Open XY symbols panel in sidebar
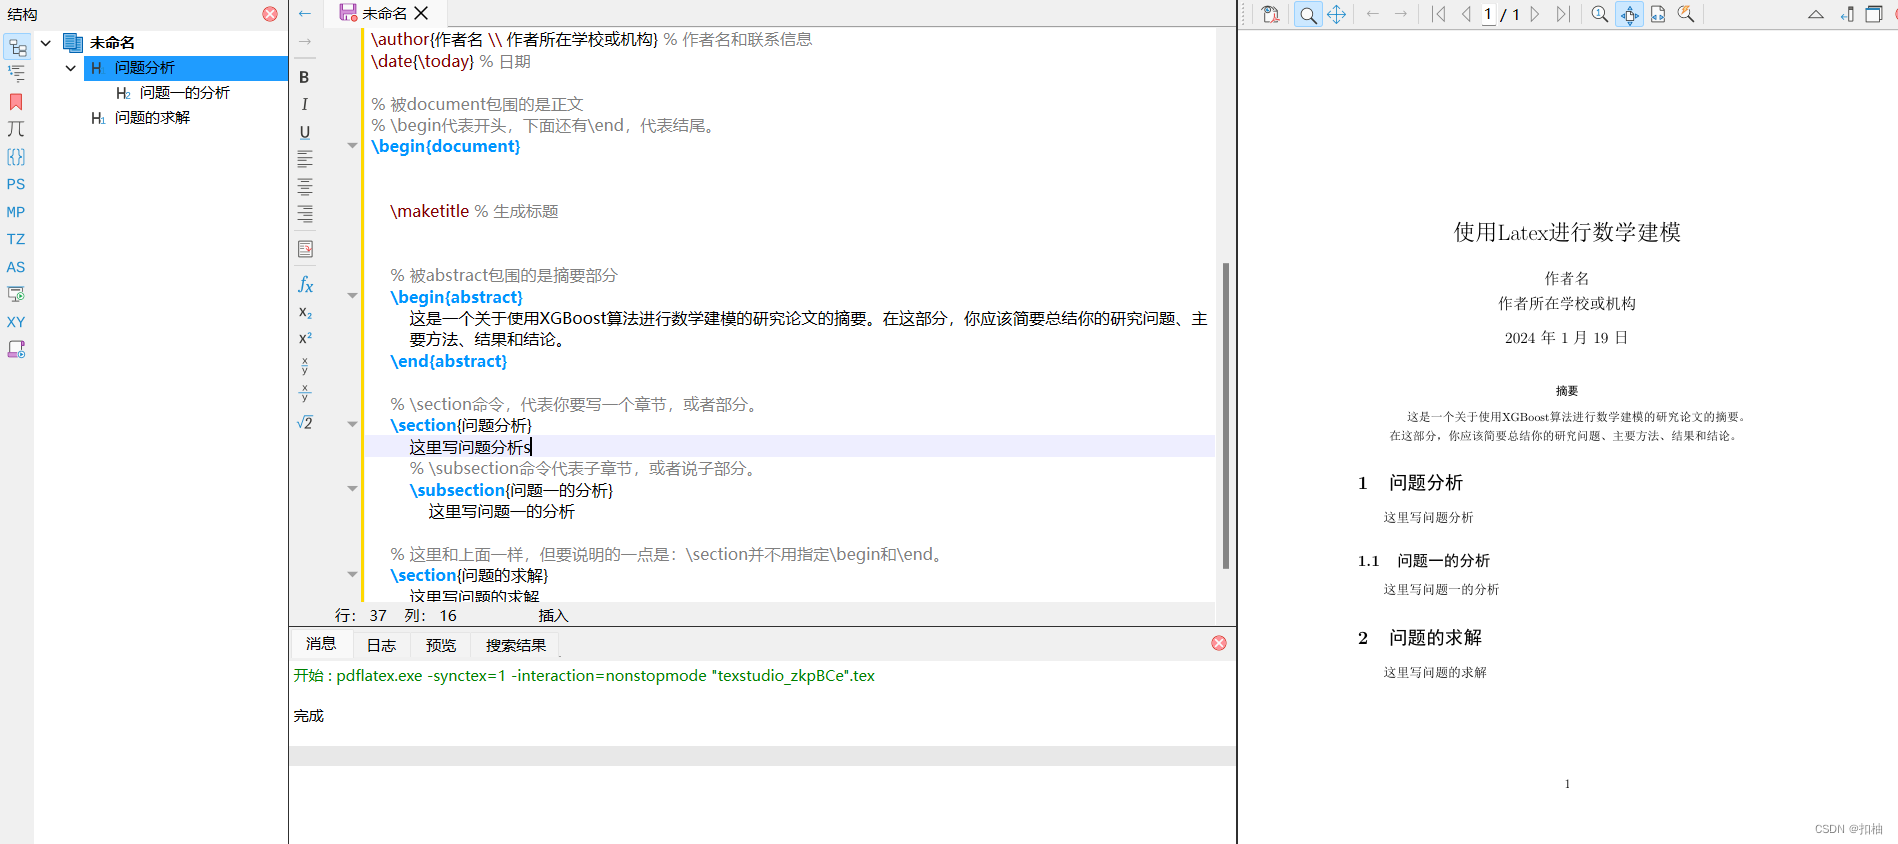1898x844 pixels. click(16, 322)
